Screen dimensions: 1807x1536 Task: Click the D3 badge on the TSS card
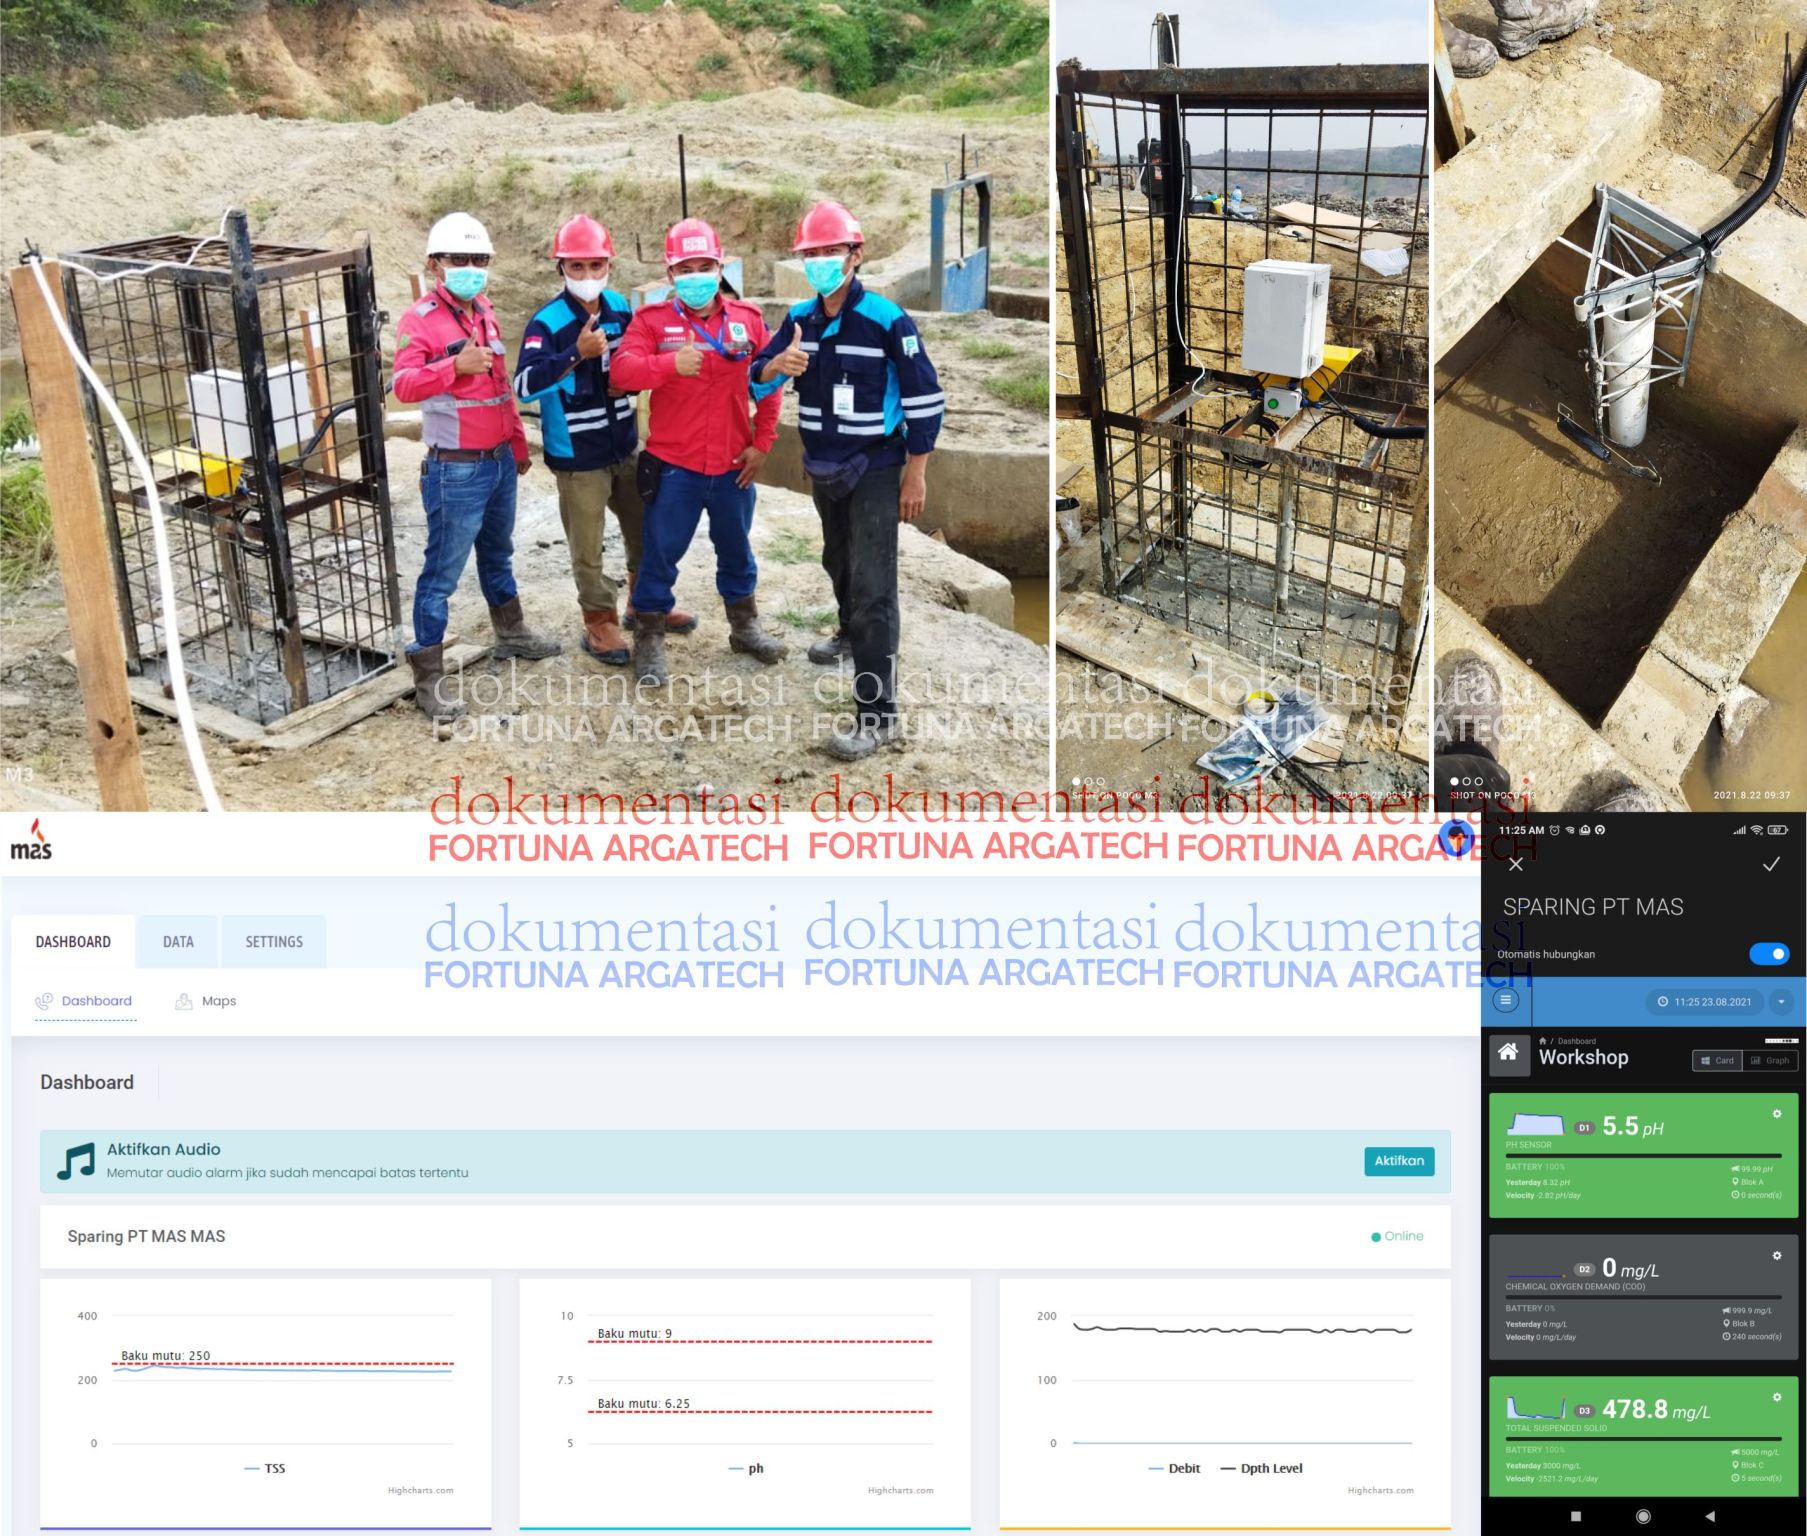click(x=1584, y=1411)
